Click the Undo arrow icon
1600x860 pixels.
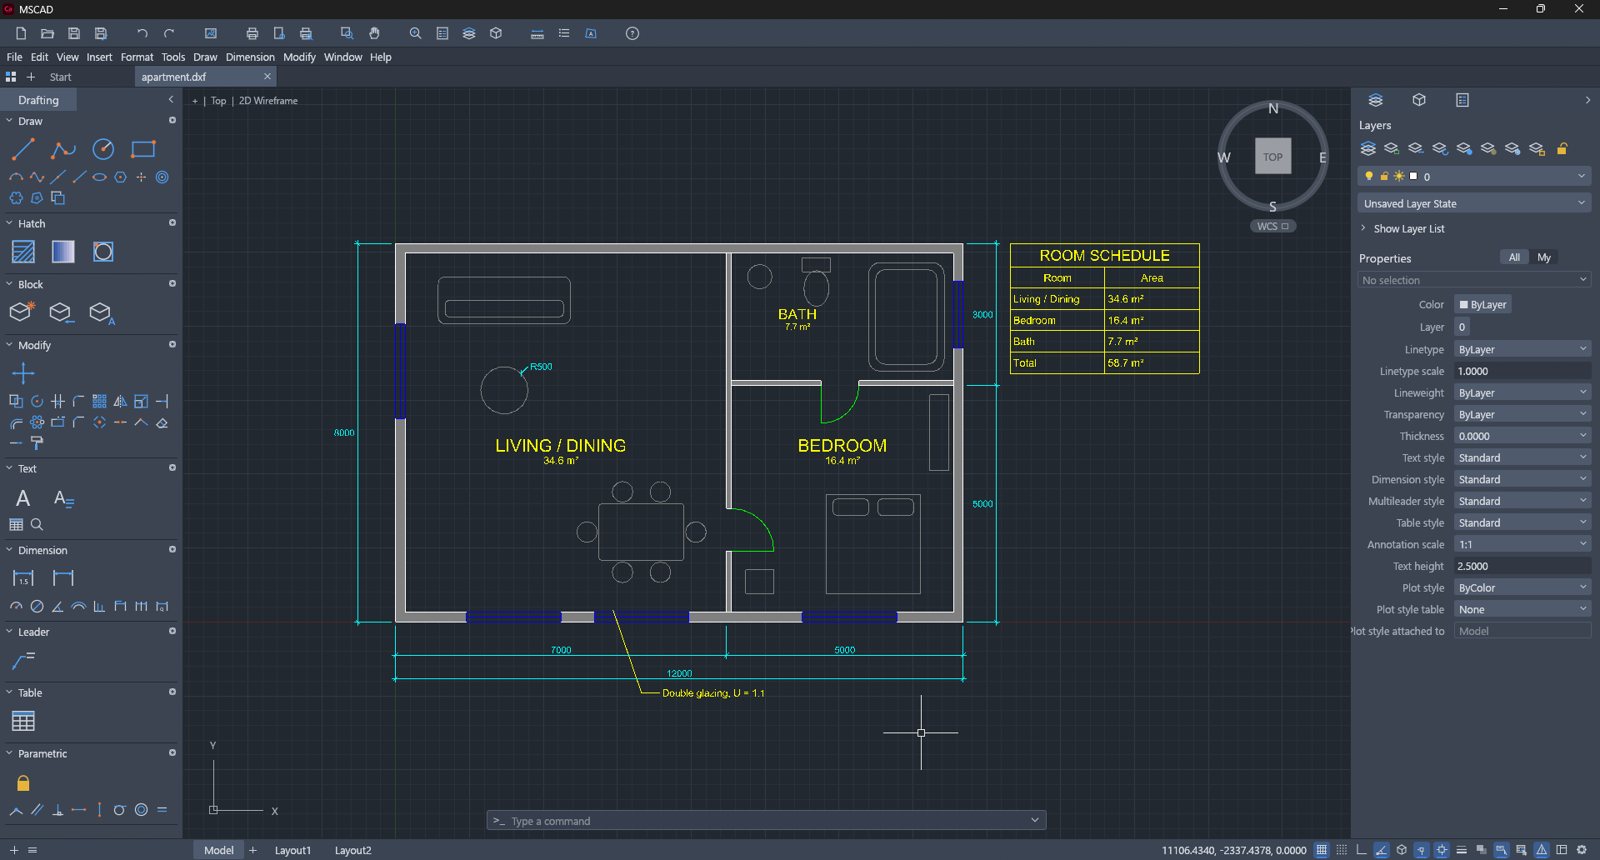pos(142,33)
